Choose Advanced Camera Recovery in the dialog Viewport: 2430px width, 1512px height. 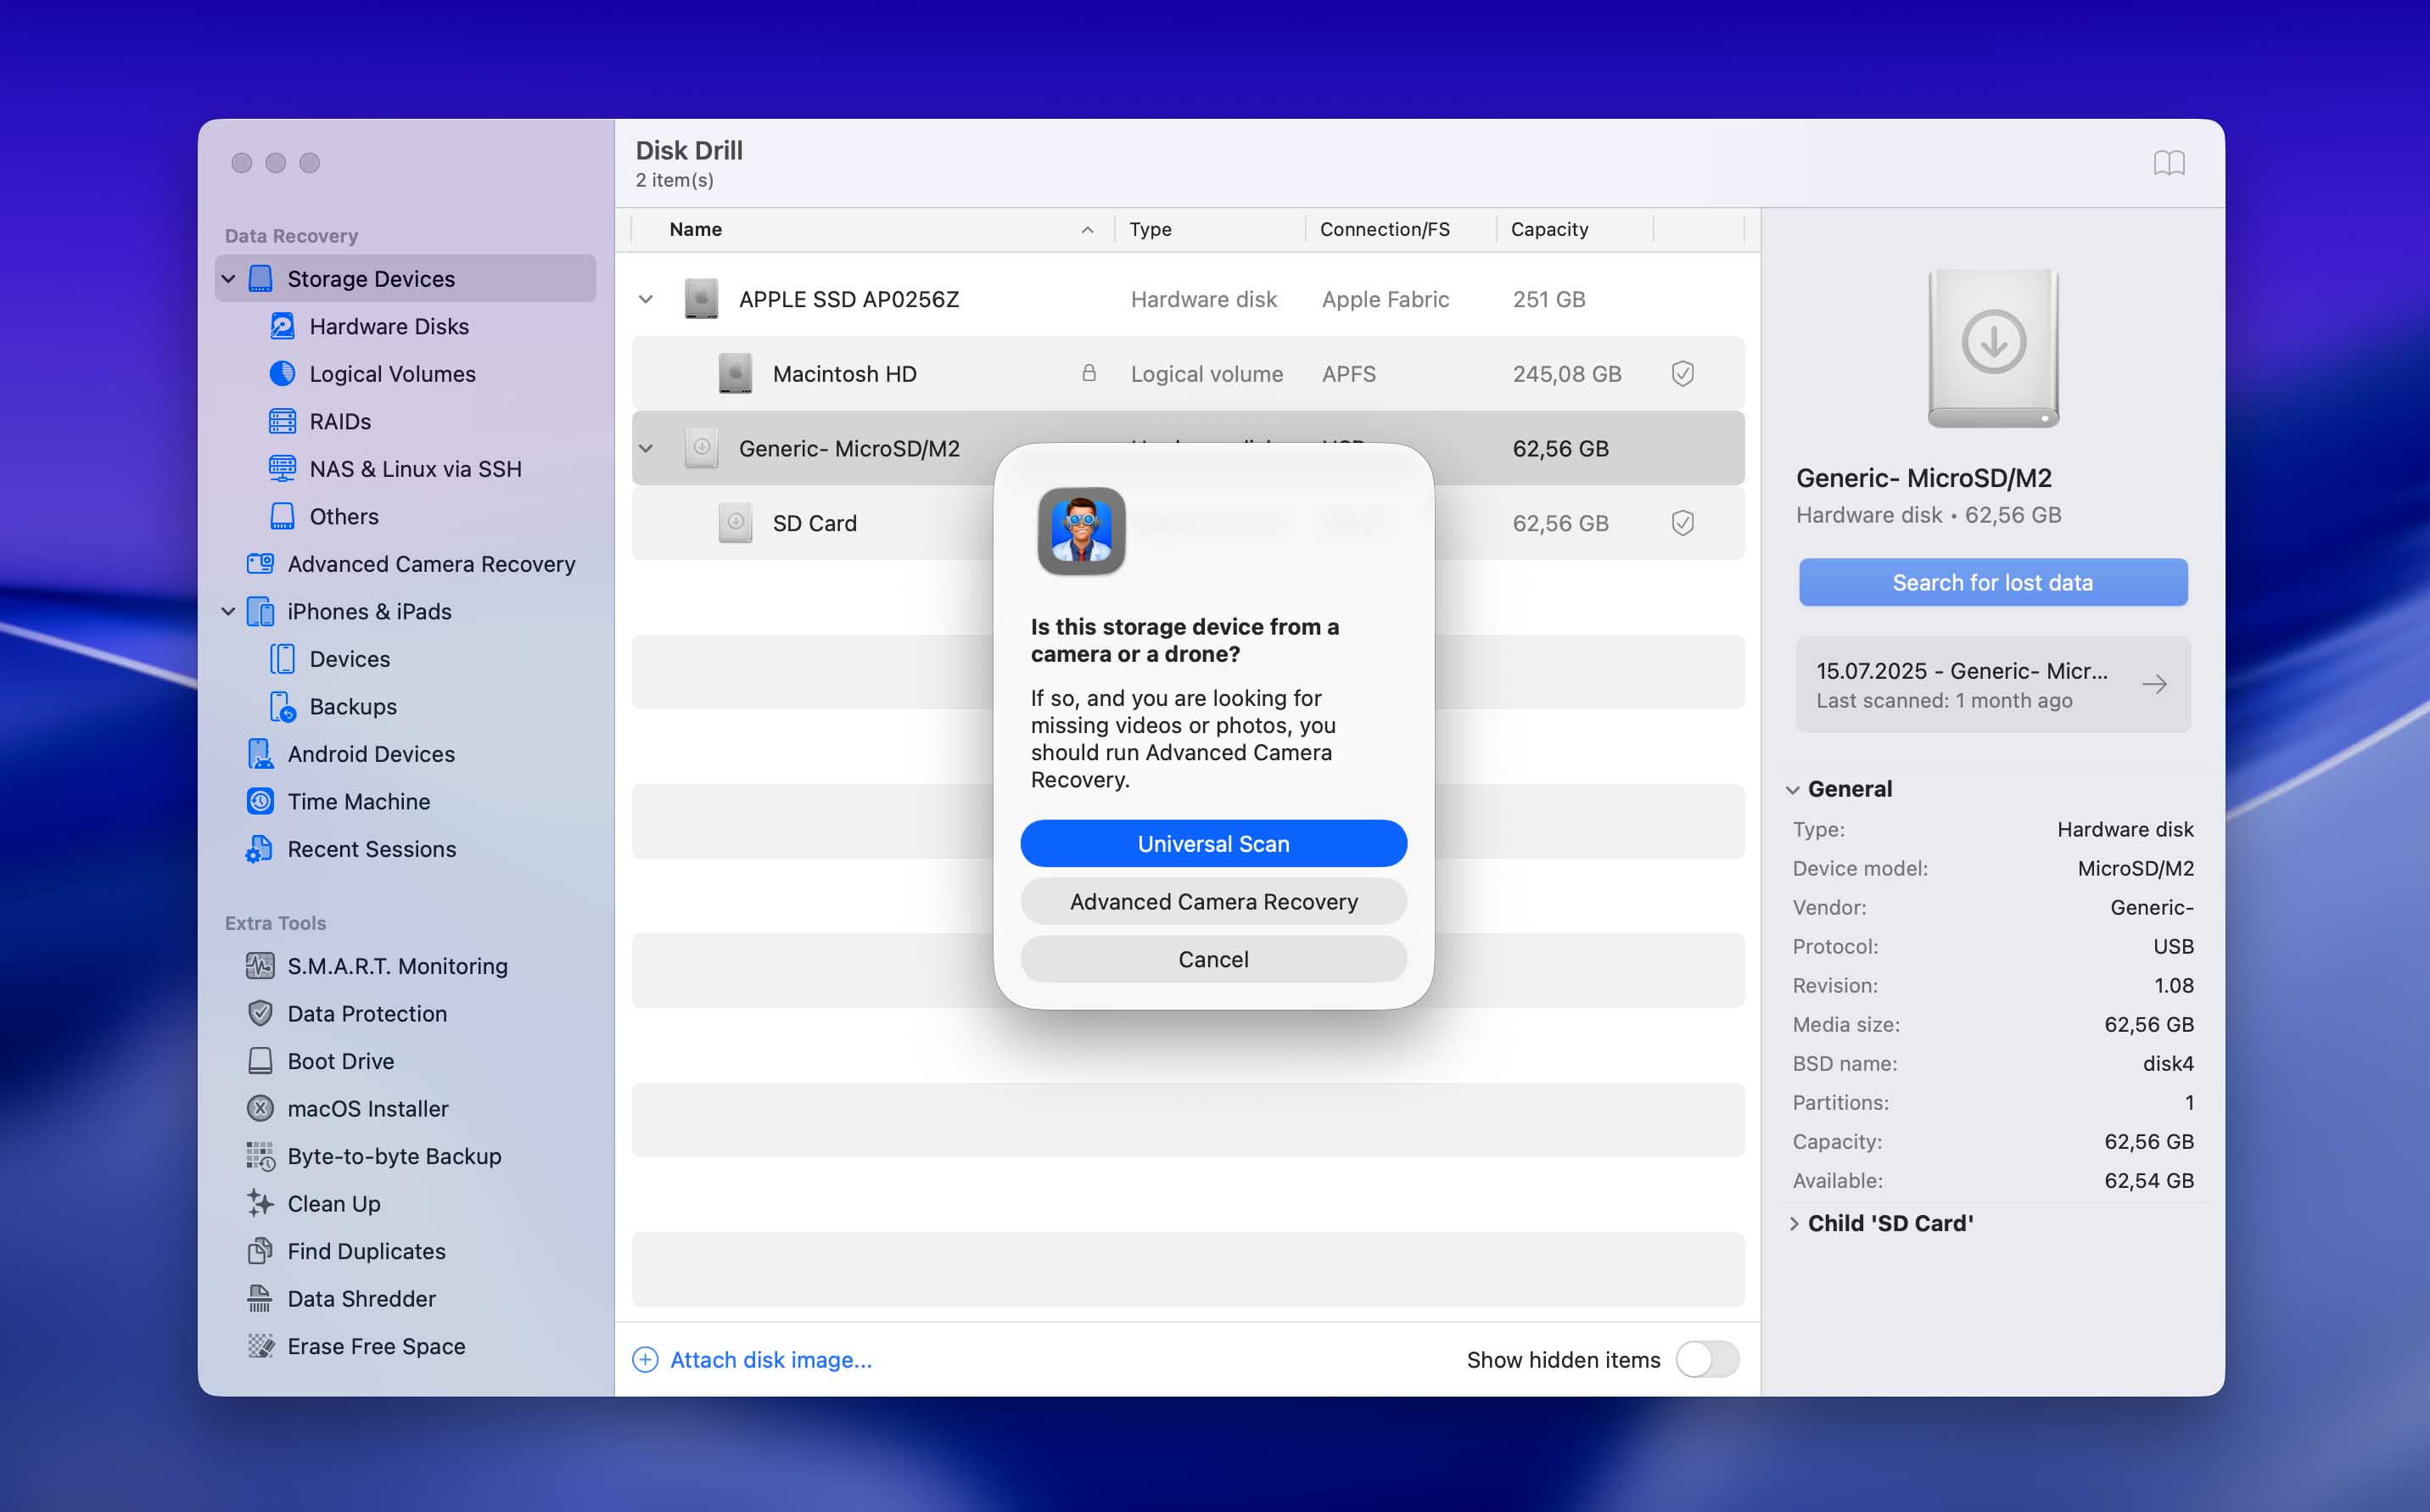(x=1213, y=901)
